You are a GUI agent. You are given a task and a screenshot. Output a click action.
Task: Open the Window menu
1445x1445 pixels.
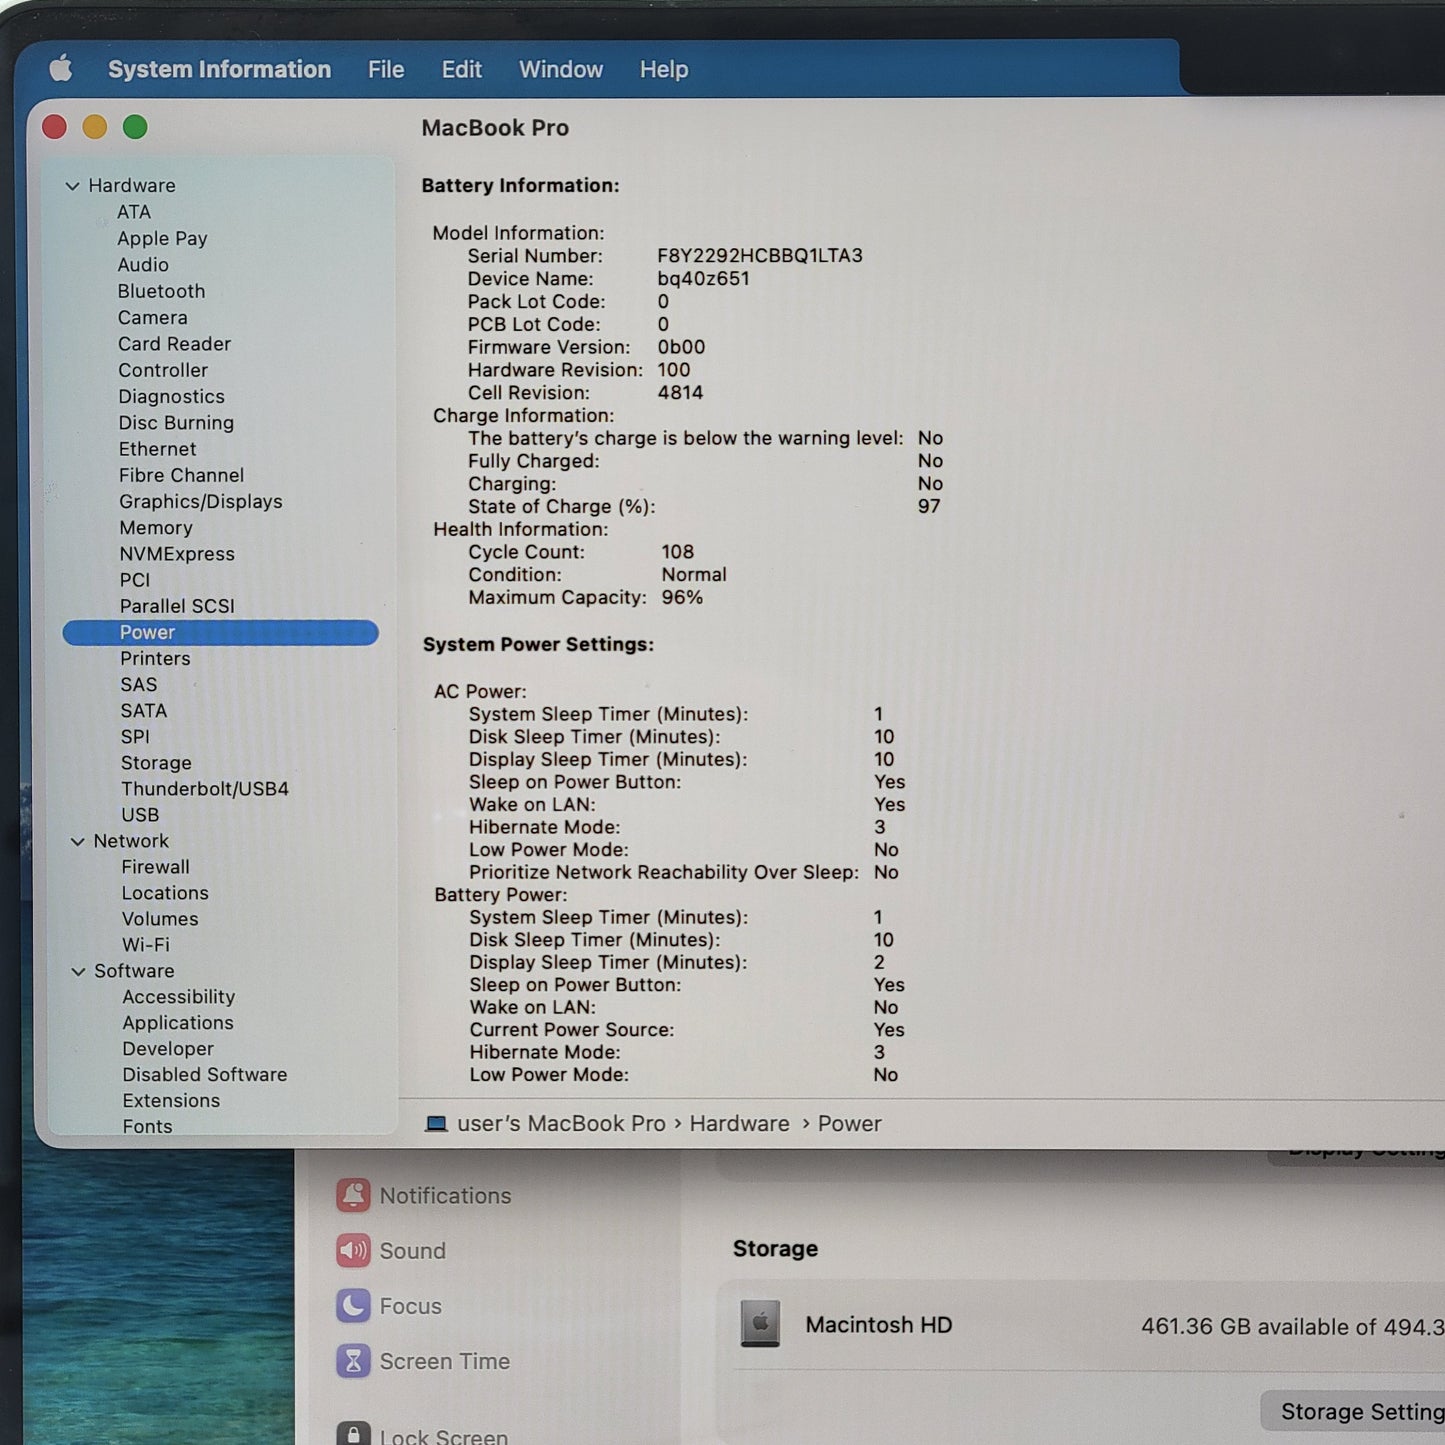click(x=561, y=69)
